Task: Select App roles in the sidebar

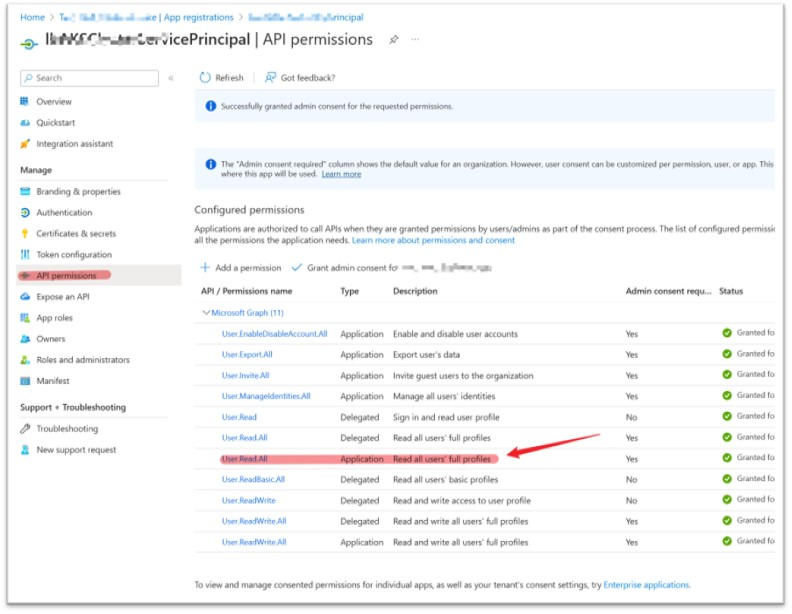Action: [54, 318]
